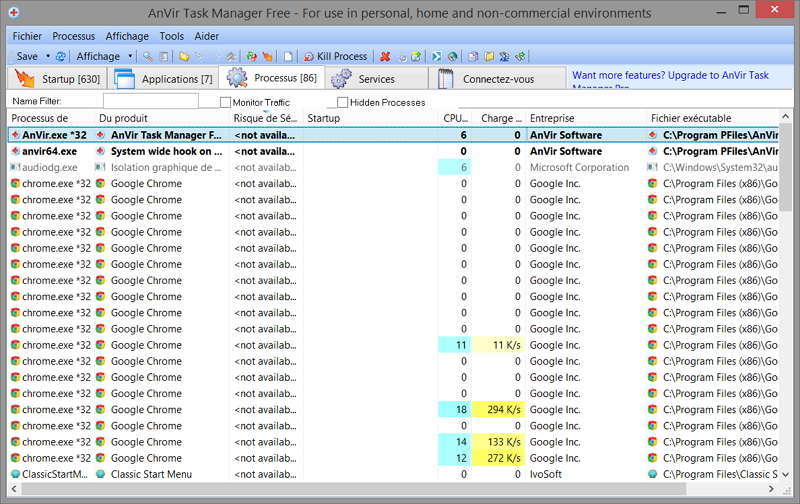Click the vertical scrollbar down arrow
Viewport: 800px width, 504px height.
point(786,474)
